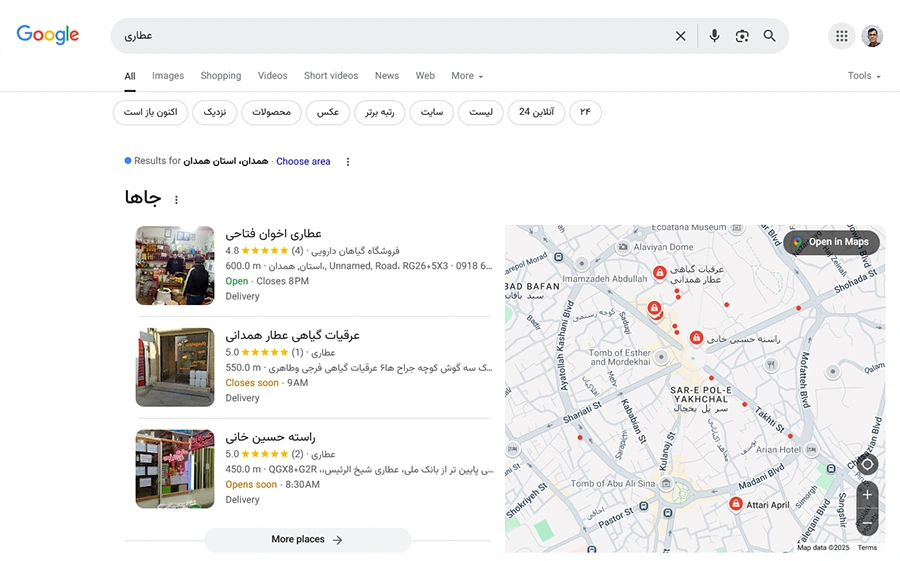Open location options three-dot menu
Viewport: 900px width, 561px height.
[347, 162]
